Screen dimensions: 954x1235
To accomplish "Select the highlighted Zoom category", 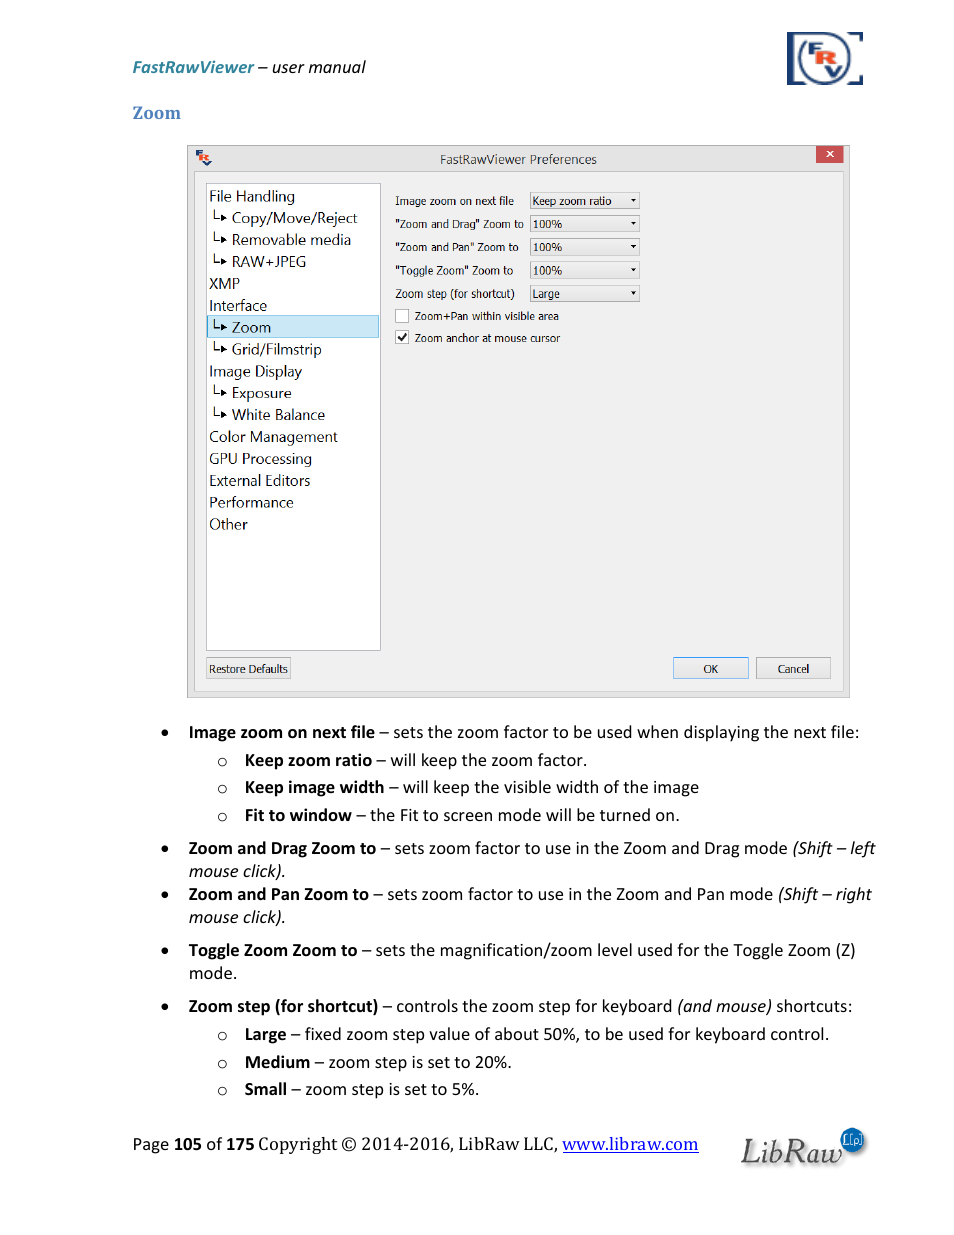I will pyautogui.click(x=293, y=327).
